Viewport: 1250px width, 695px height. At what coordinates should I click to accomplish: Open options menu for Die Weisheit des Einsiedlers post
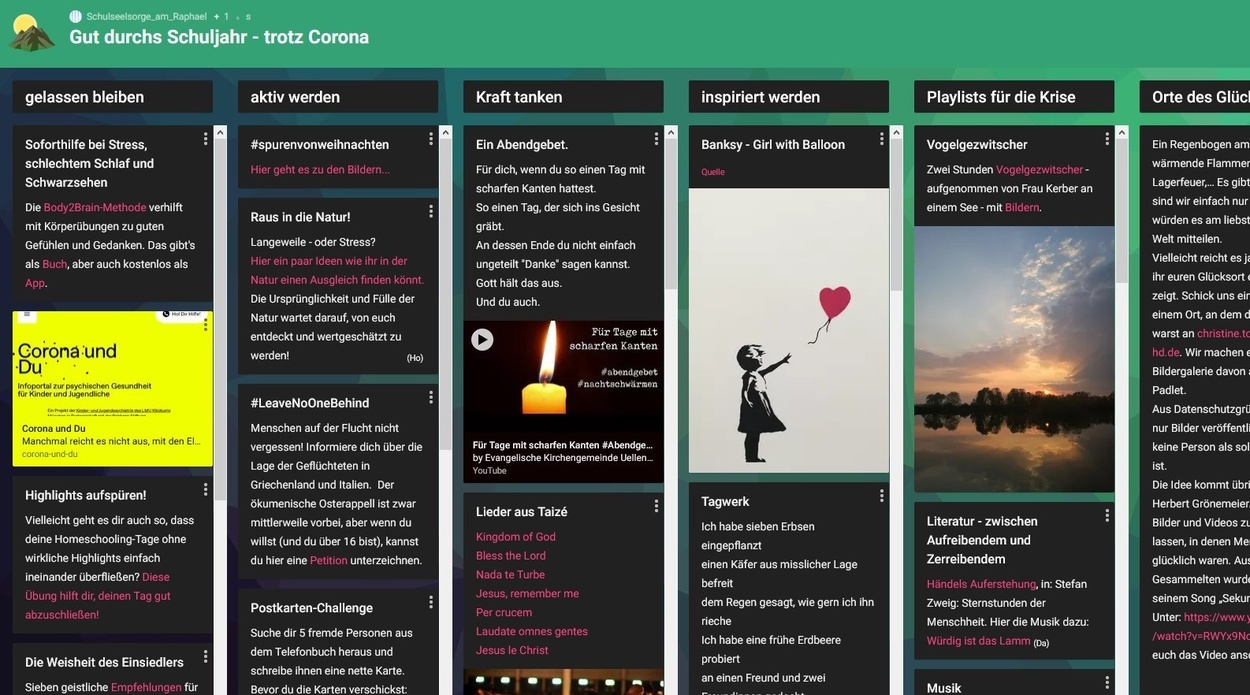pyautogui.click(x=205, y=657)
